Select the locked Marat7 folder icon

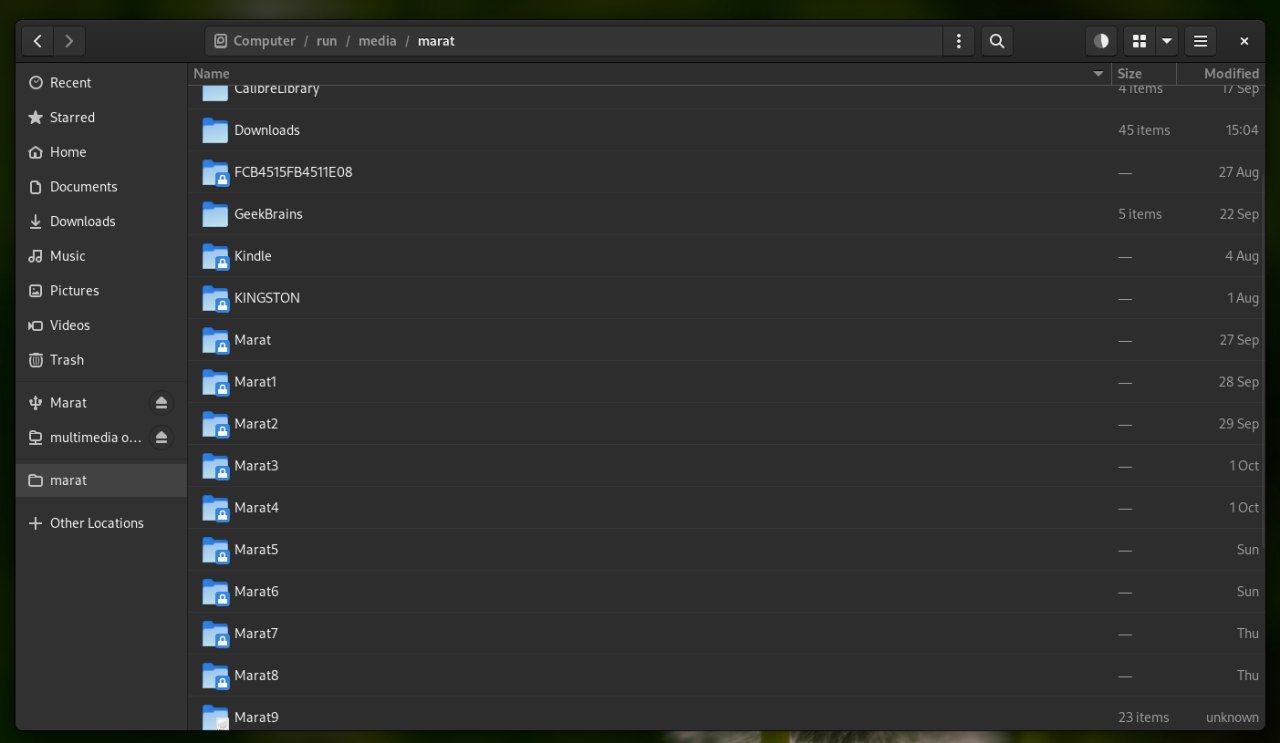coord(215,635)
